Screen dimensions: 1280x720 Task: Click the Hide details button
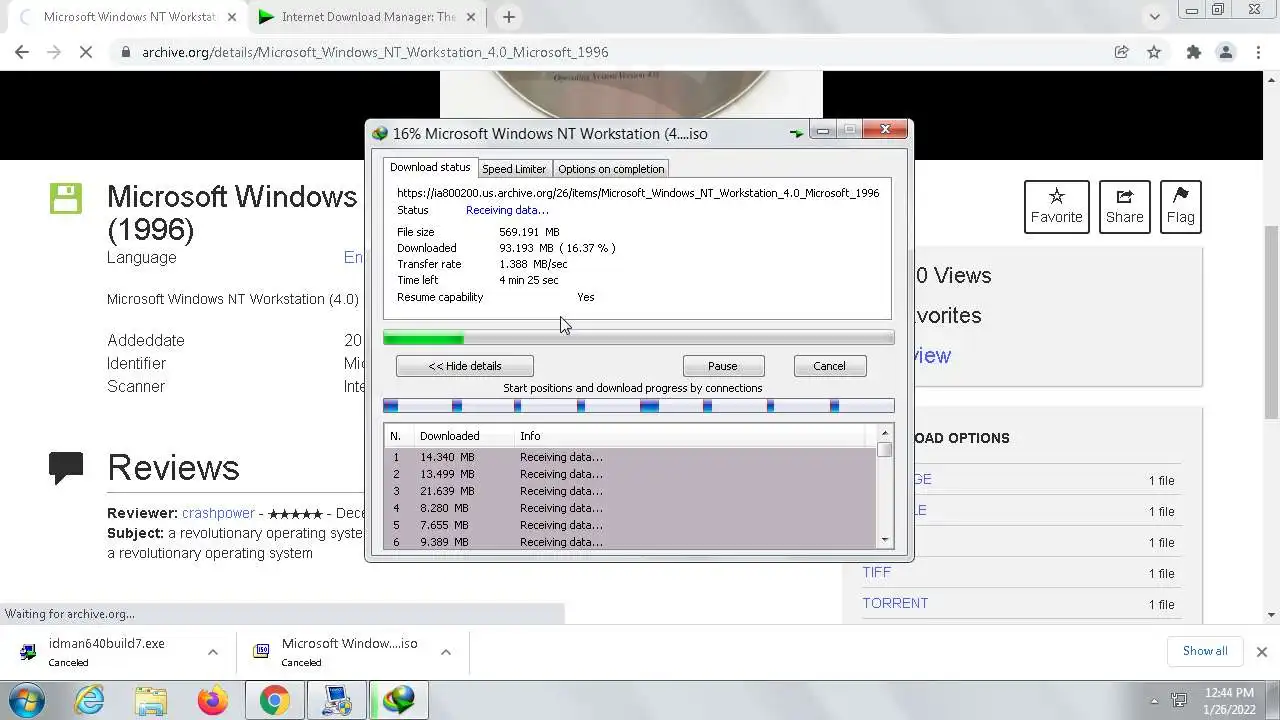pos(465,366)
